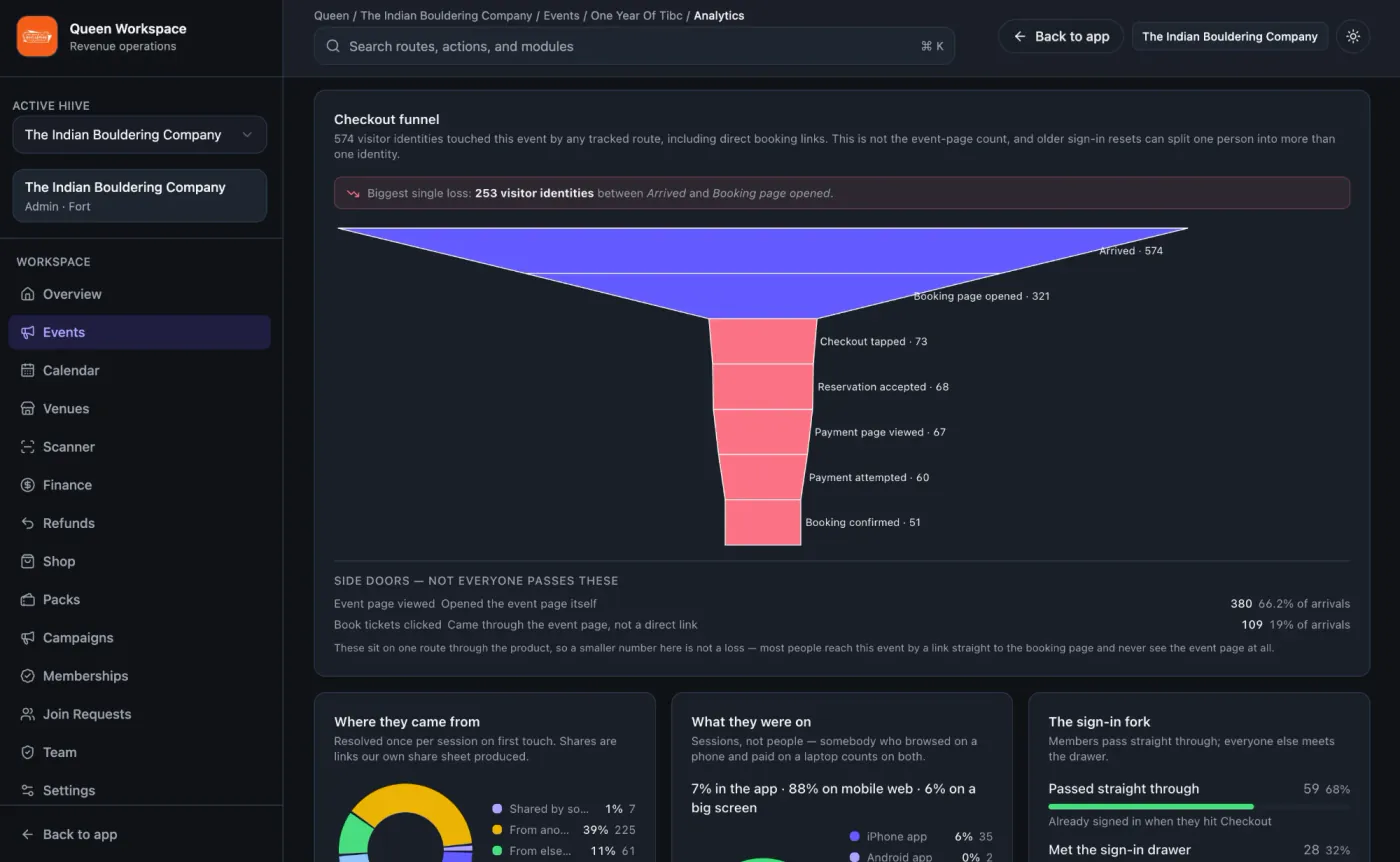Click the purple Shared by legend dot

coord(497,809)
